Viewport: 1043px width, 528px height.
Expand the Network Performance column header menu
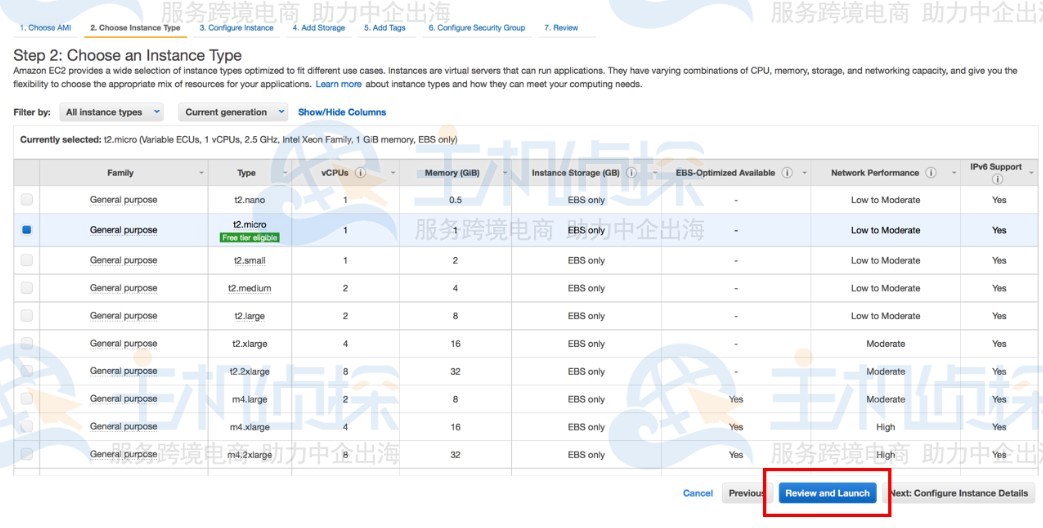[953, 173]
